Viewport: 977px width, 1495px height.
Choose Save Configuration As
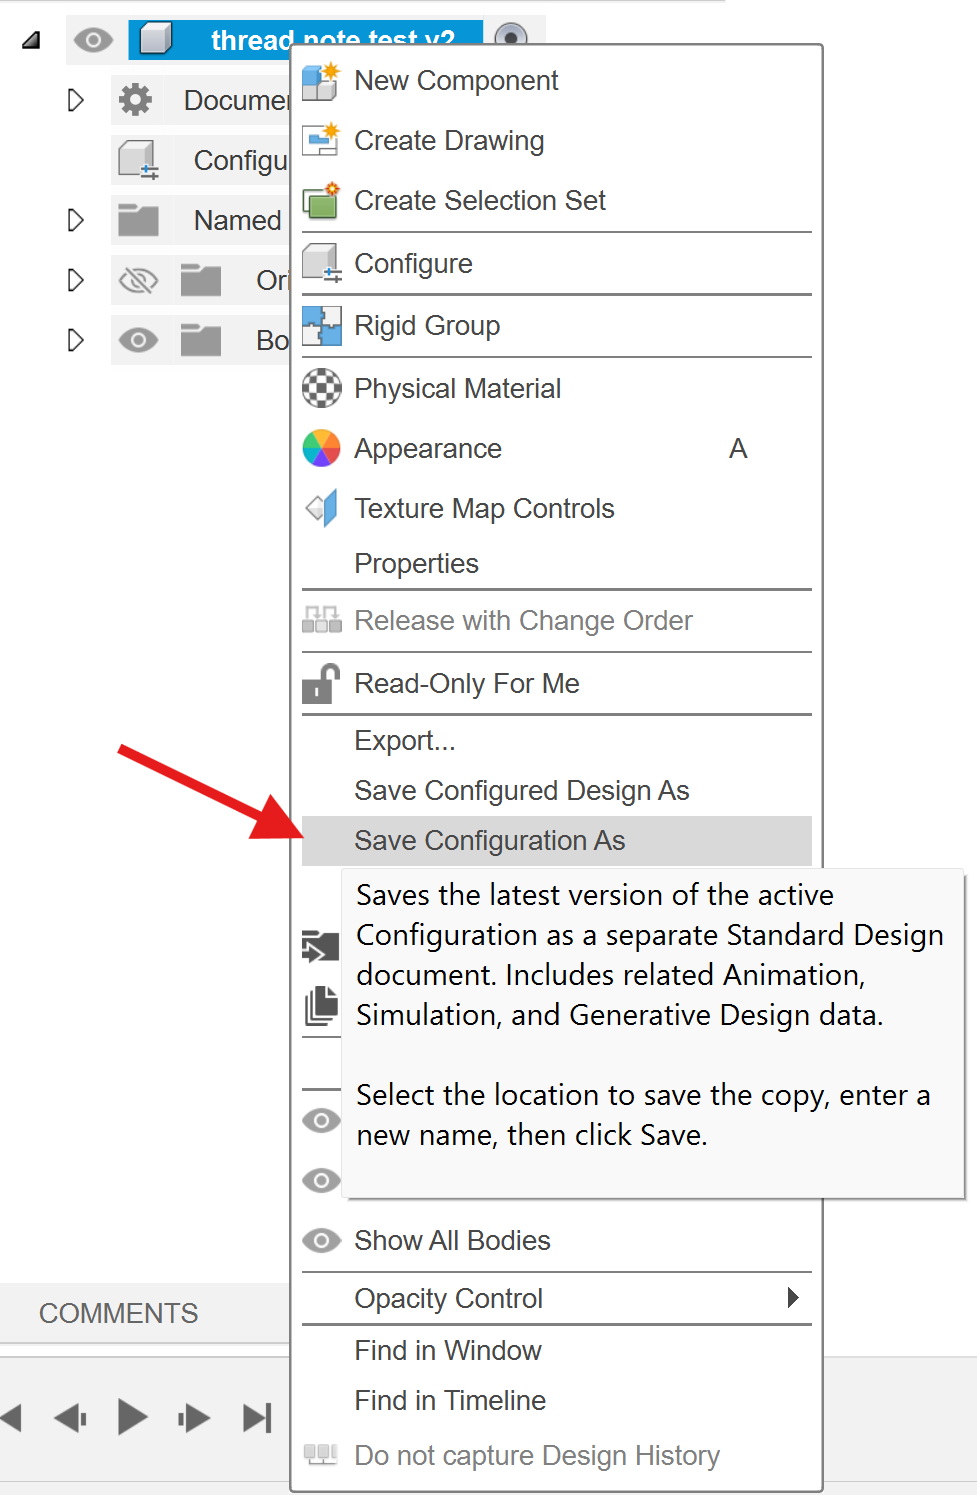coord(489,841)
